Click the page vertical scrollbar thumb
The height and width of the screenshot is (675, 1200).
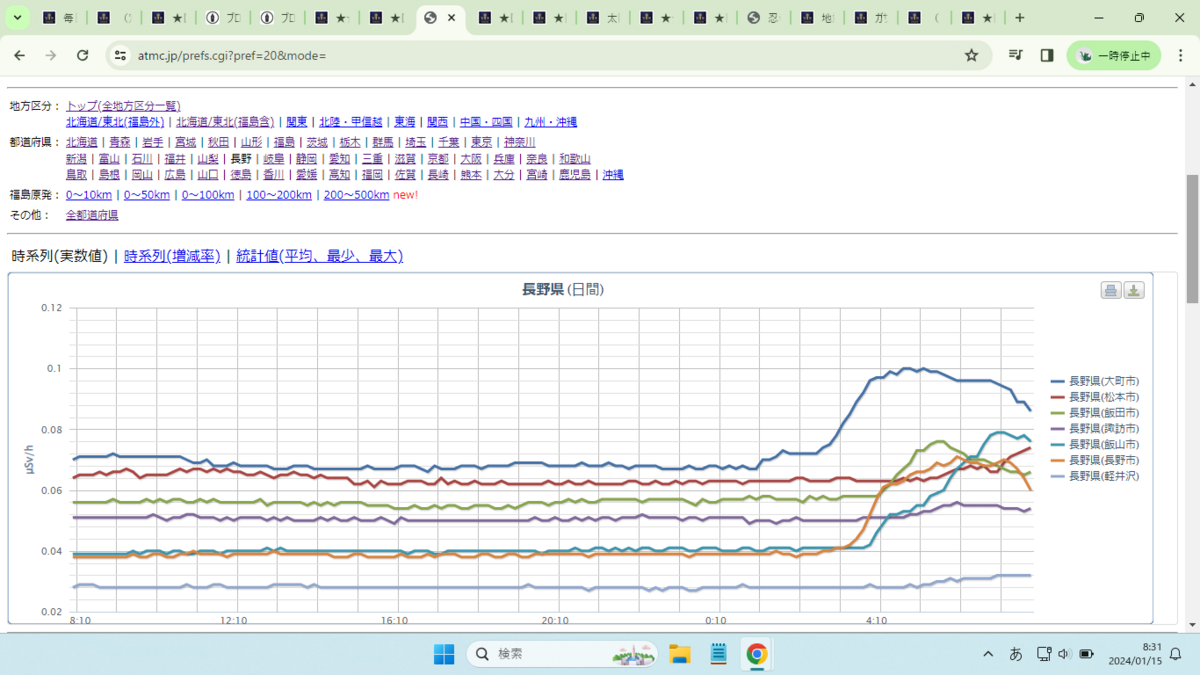(x=1192, y=238)
